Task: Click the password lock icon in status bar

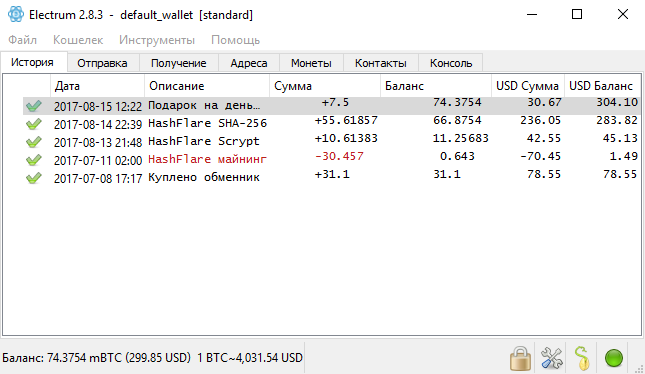Action: (x=520, y=358)
